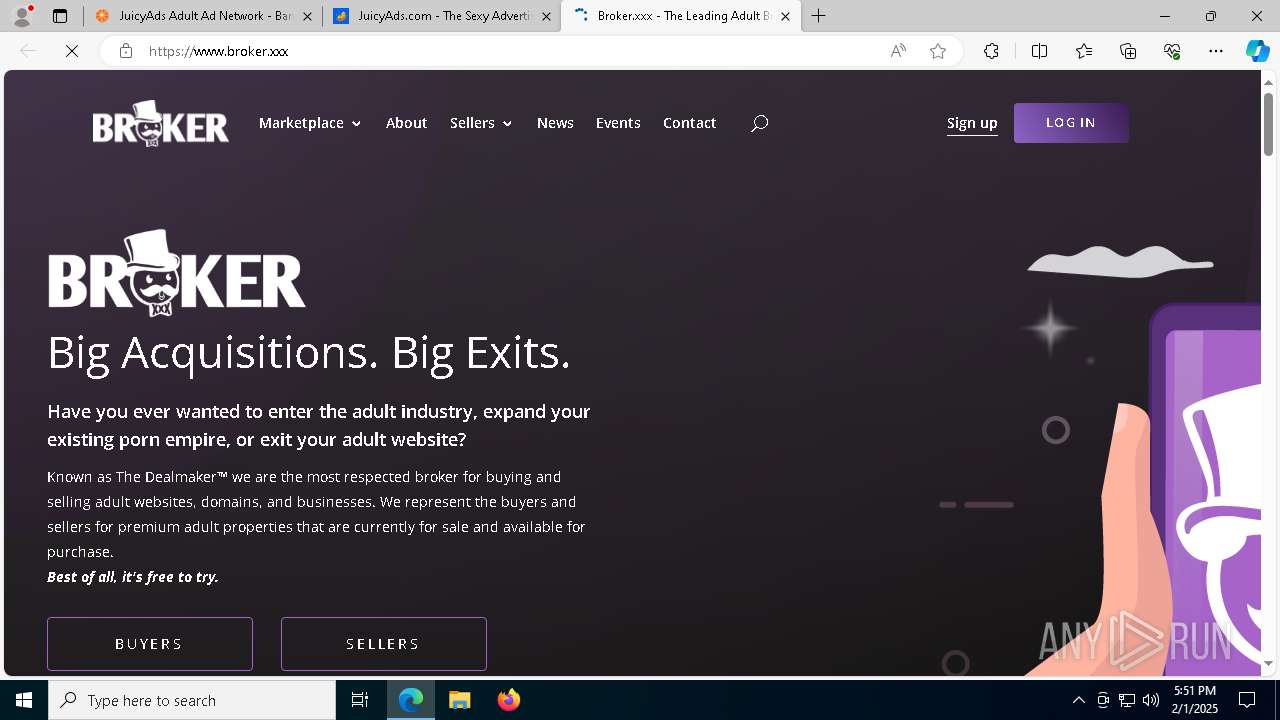Close the JuicyAds Adult Ad Network tab
The image size is (1280, 720).
(x=307, y=16)
